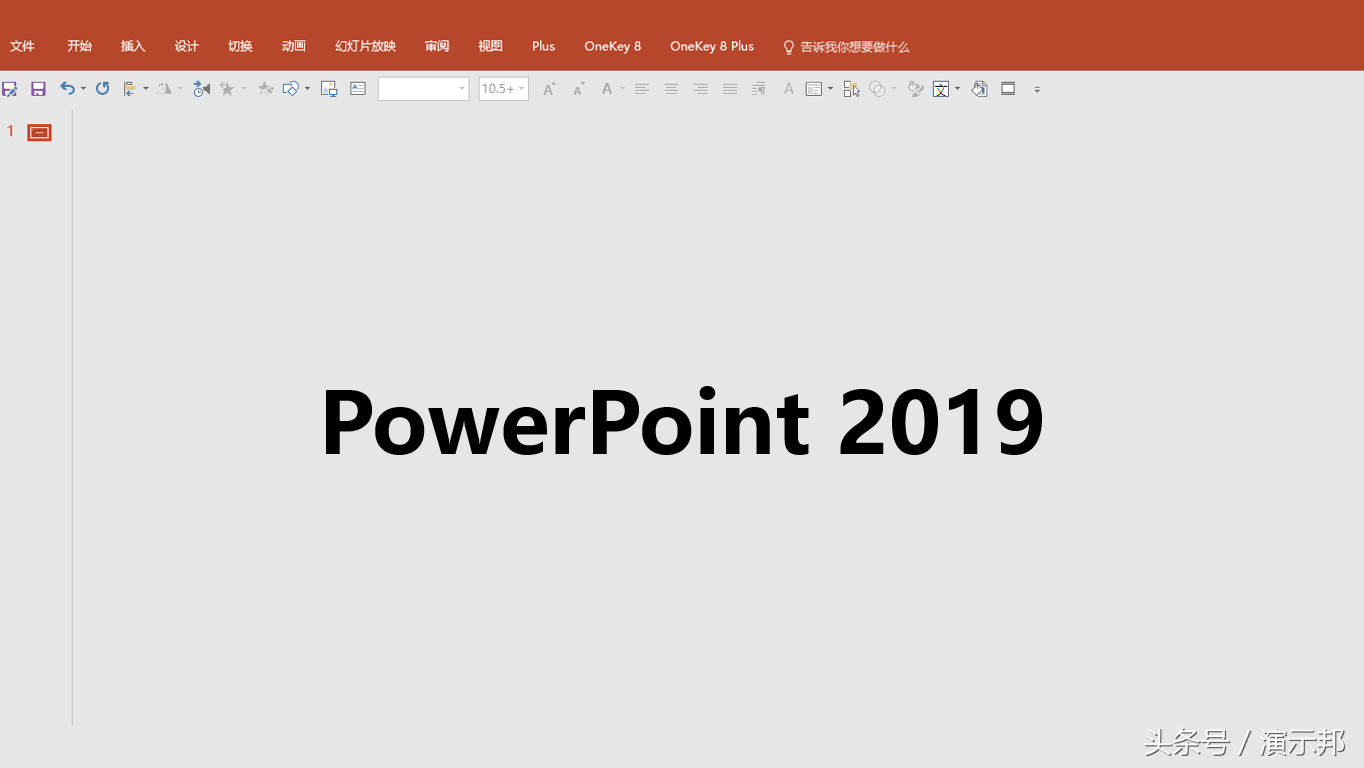Viewport: 1364px width, 768px height.
Task: Open the 幻灯片放映 tab
Action: (366, 46)
